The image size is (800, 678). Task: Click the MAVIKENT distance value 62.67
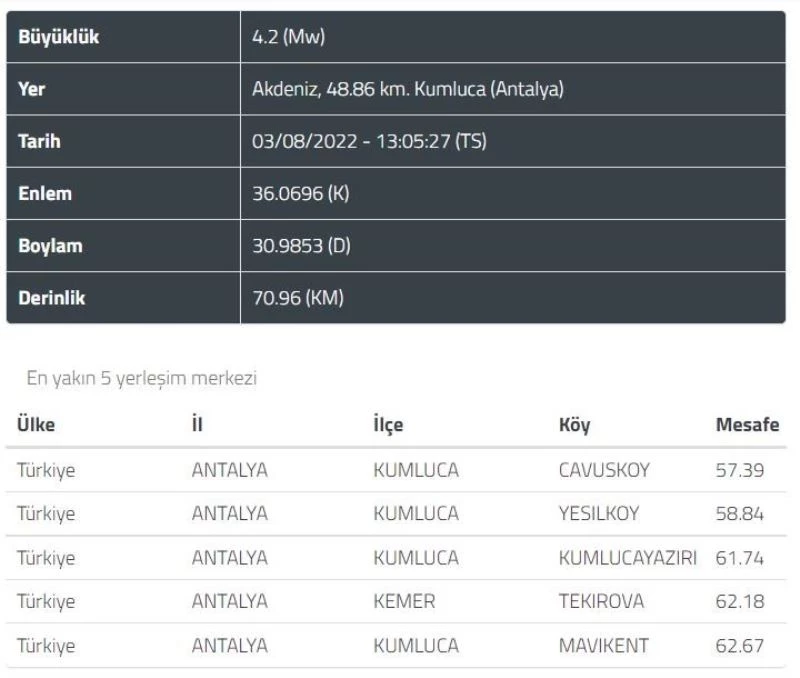pyautogui.click(x=740, y=645)
